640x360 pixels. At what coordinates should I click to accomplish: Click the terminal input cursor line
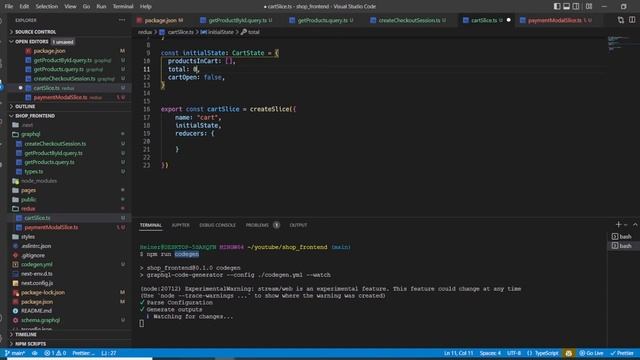142,324
